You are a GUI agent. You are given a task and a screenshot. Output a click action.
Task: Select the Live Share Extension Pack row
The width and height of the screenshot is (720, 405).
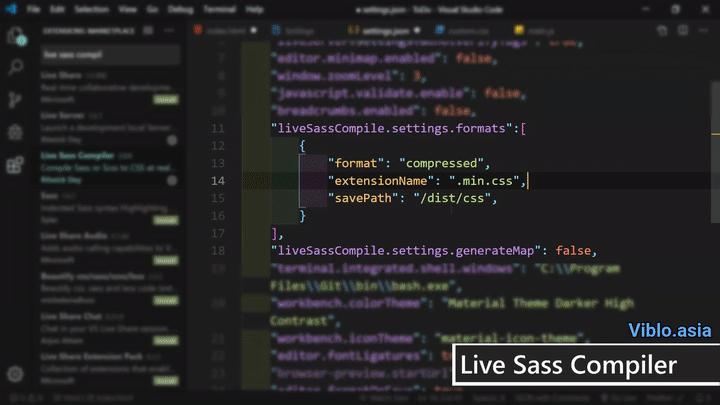tap(110, 368)
